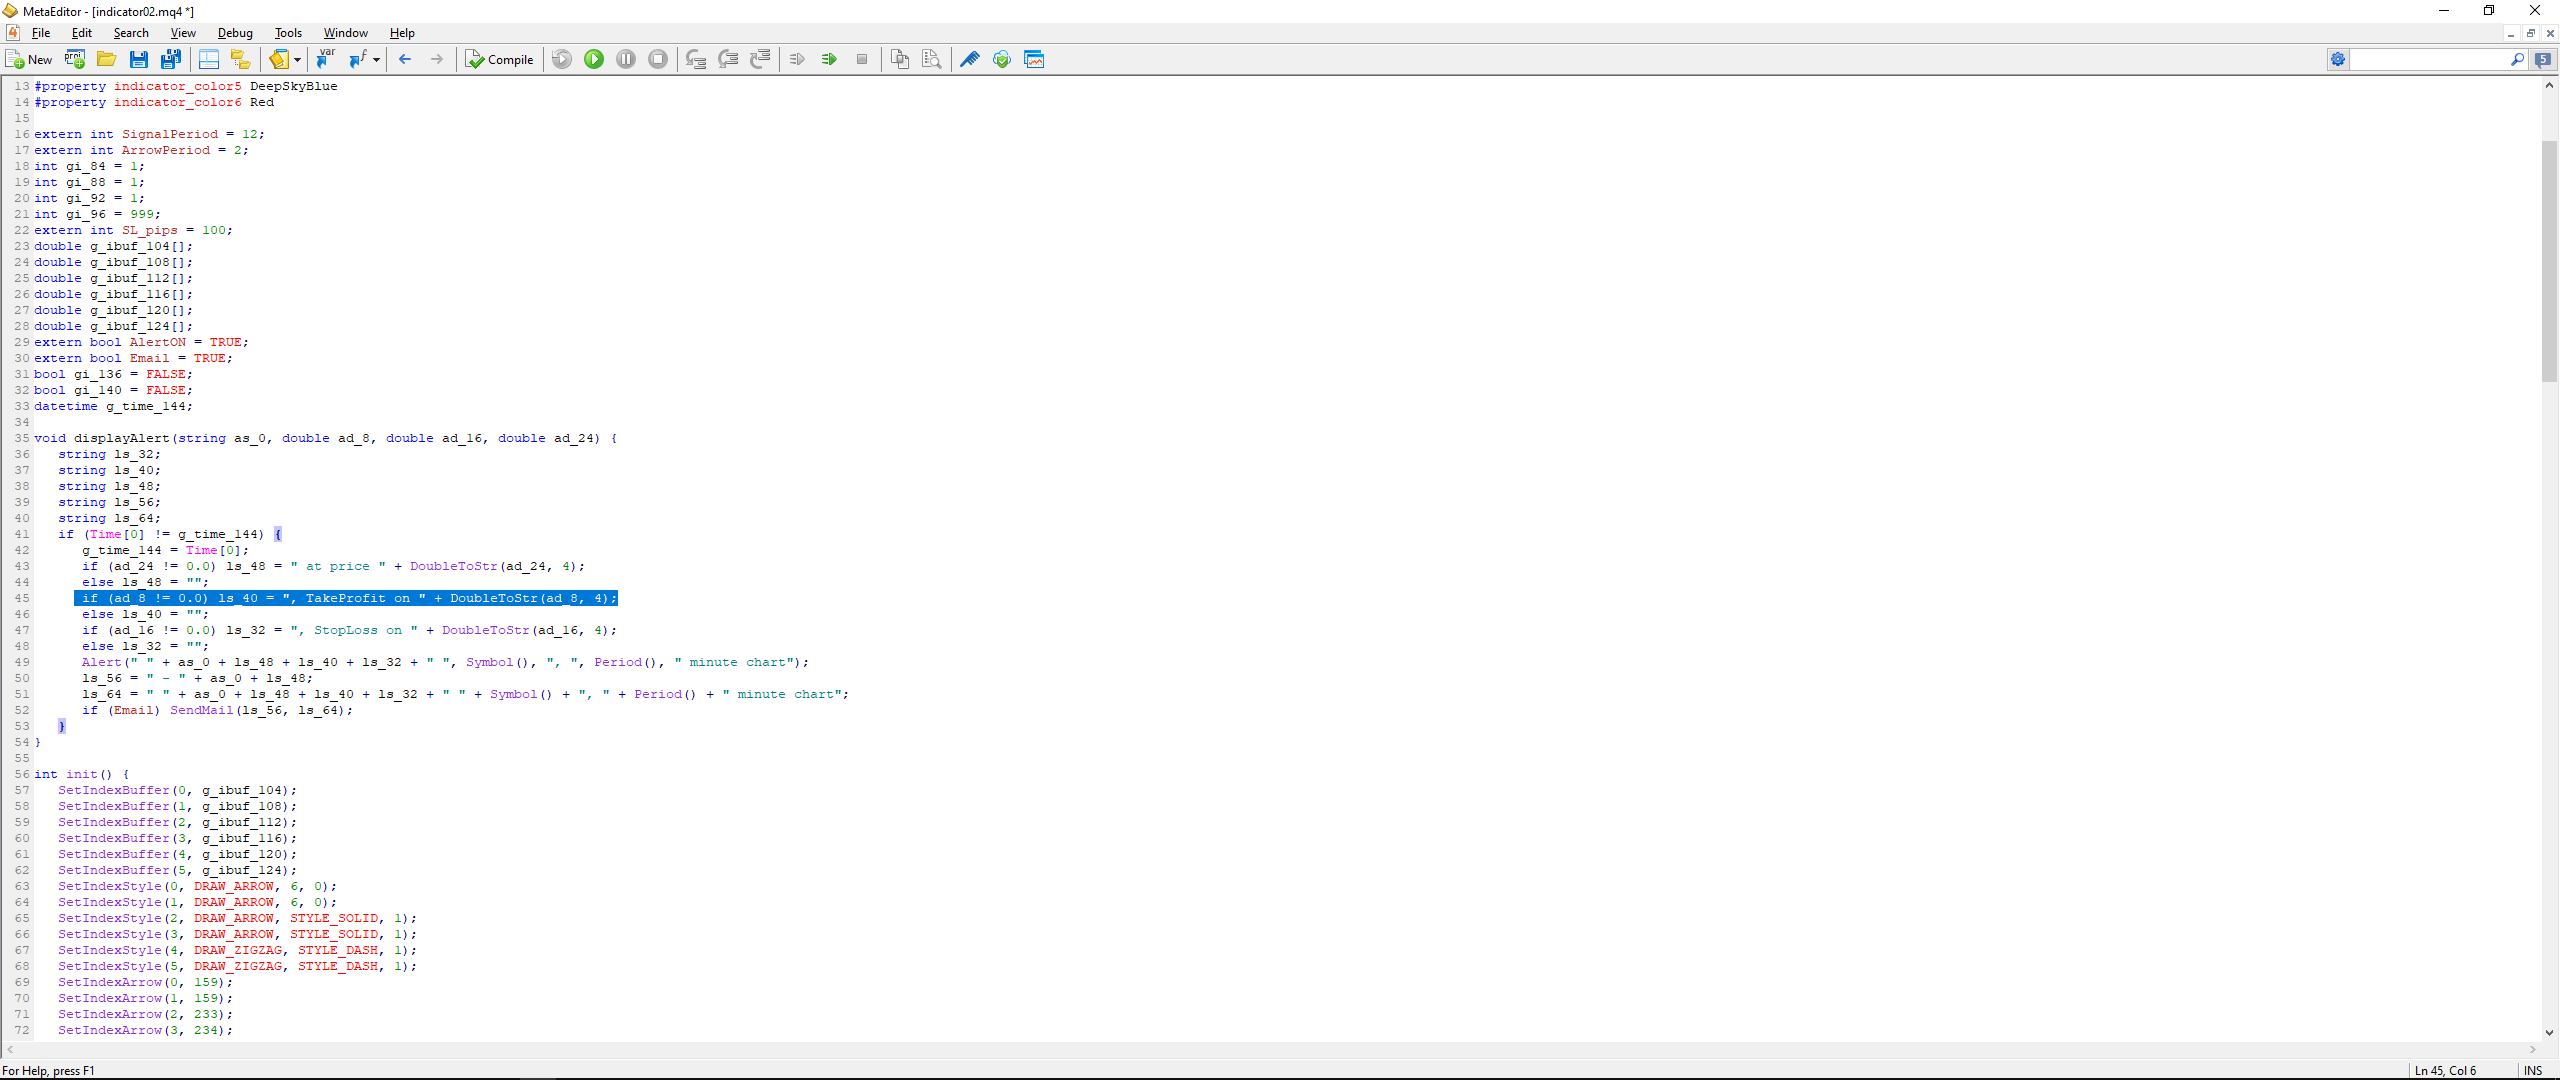Click the New button
Screen dimensions: 2560x1080
[29, 60]
